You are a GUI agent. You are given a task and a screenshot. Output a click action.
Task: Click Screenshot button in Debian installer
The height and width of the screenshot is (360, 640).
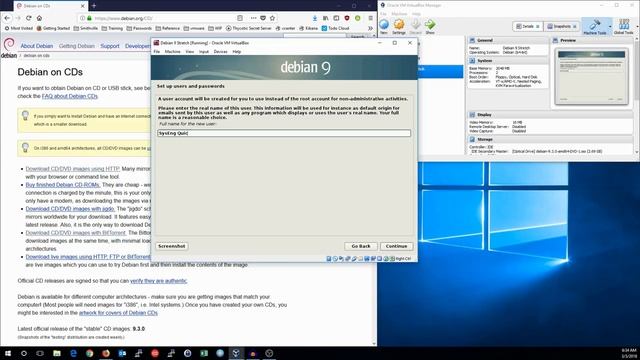[x=172, y=246]
